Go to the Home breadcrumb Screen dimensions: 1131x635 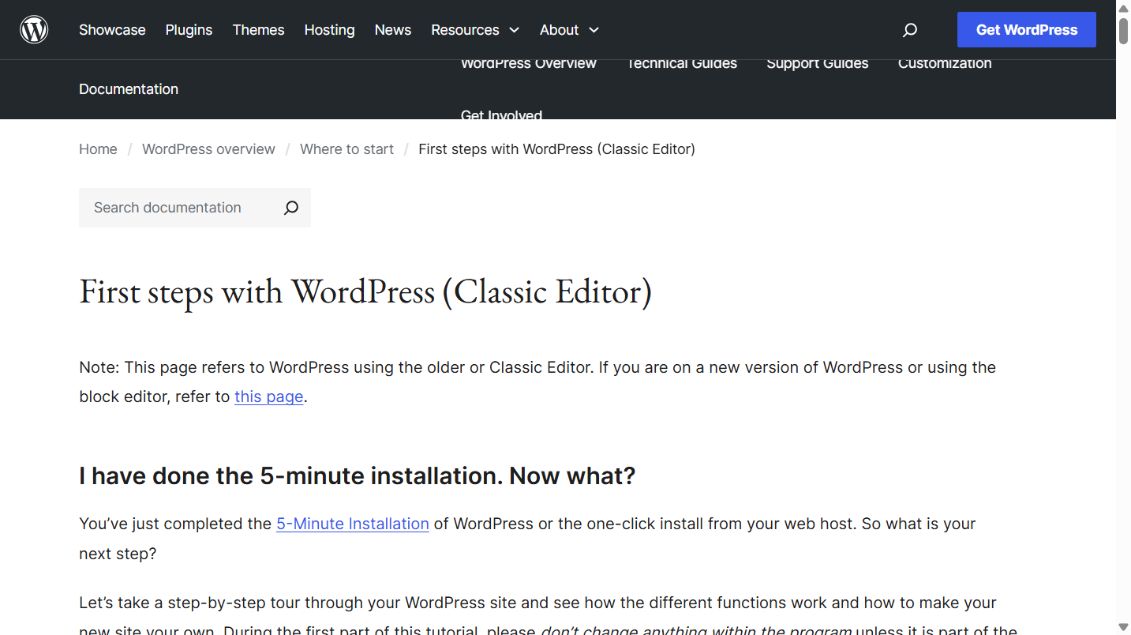[98, 149]
